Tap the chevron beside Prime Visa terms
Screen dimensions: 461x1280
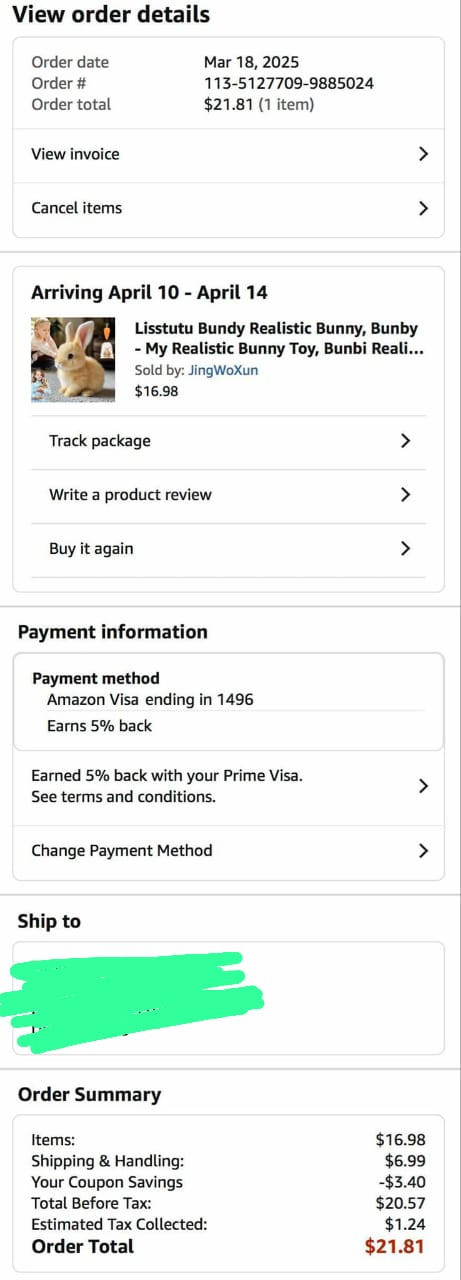point(423,786)
